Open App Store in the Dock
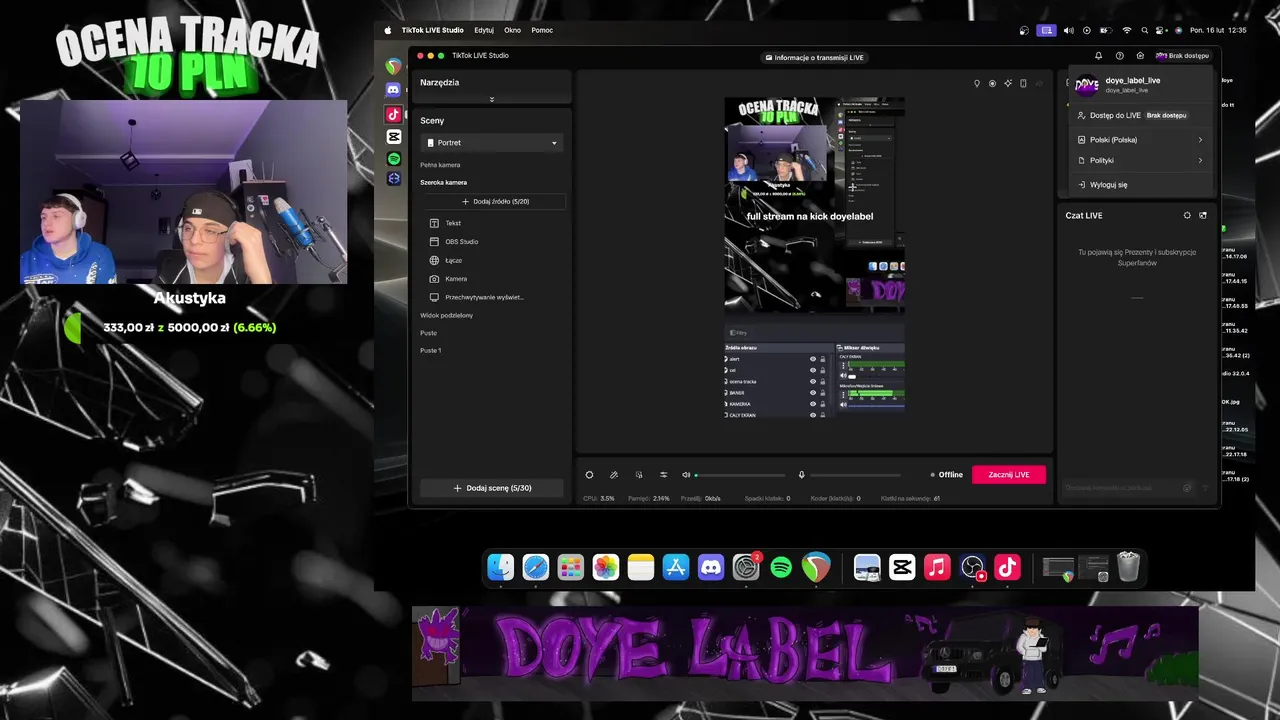The height and width of the screenshot is (720, 1280). (676, 568)
